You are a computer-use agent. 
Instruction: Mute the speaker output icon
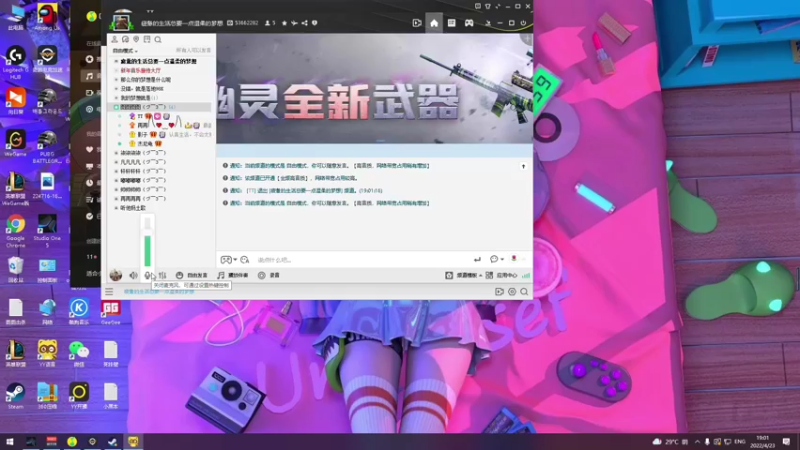pos(133,276)
